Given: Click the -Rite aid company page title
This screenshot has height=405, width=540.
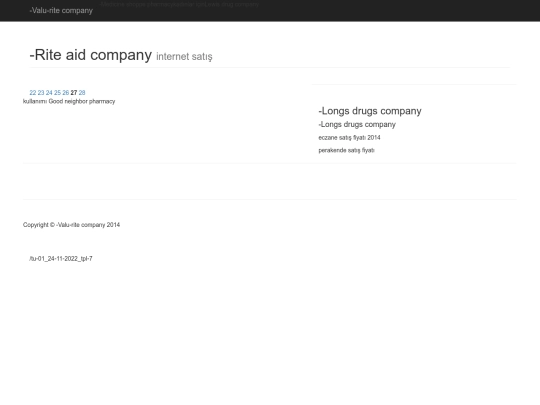Looking at the screenshot, I should click(x=91, y=55).
